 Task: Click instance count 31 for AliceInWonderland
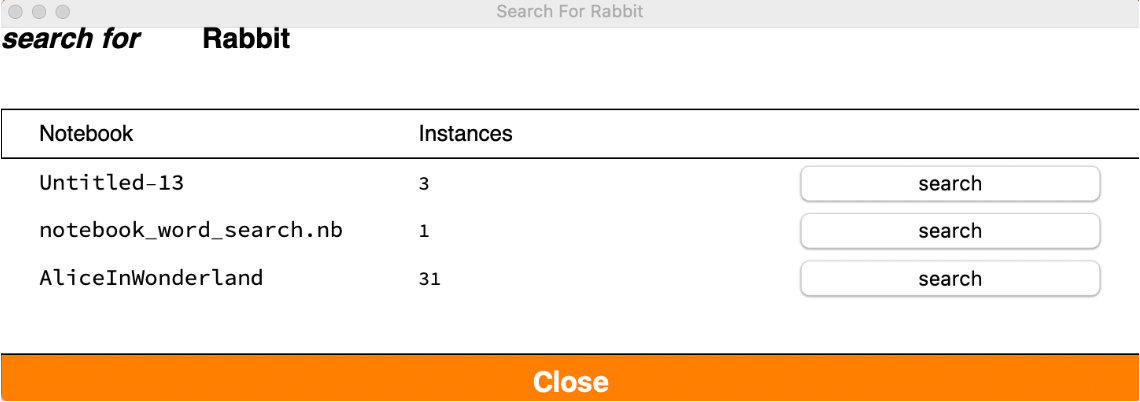(x=430, y=279)
